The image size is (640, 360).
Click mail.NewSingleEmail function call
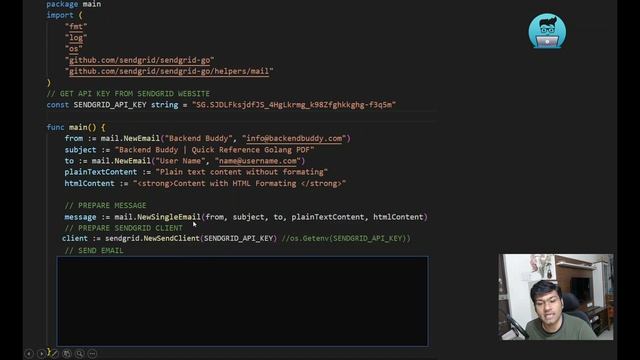tap(158, 217)
